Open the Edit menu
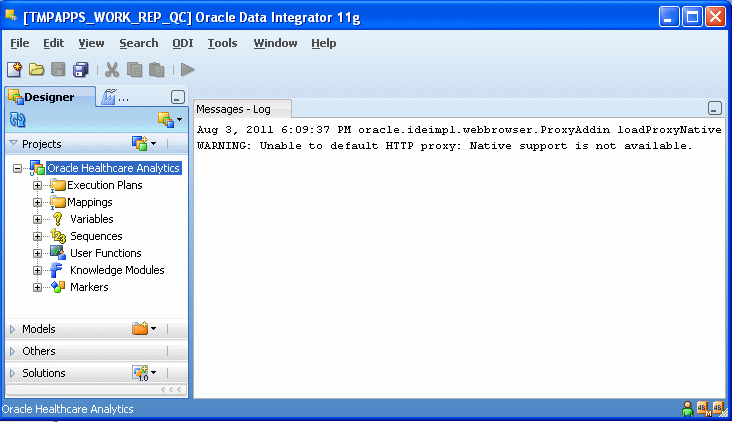The height and width of the screenshot is (422, 732). click(x=54, y=43)
